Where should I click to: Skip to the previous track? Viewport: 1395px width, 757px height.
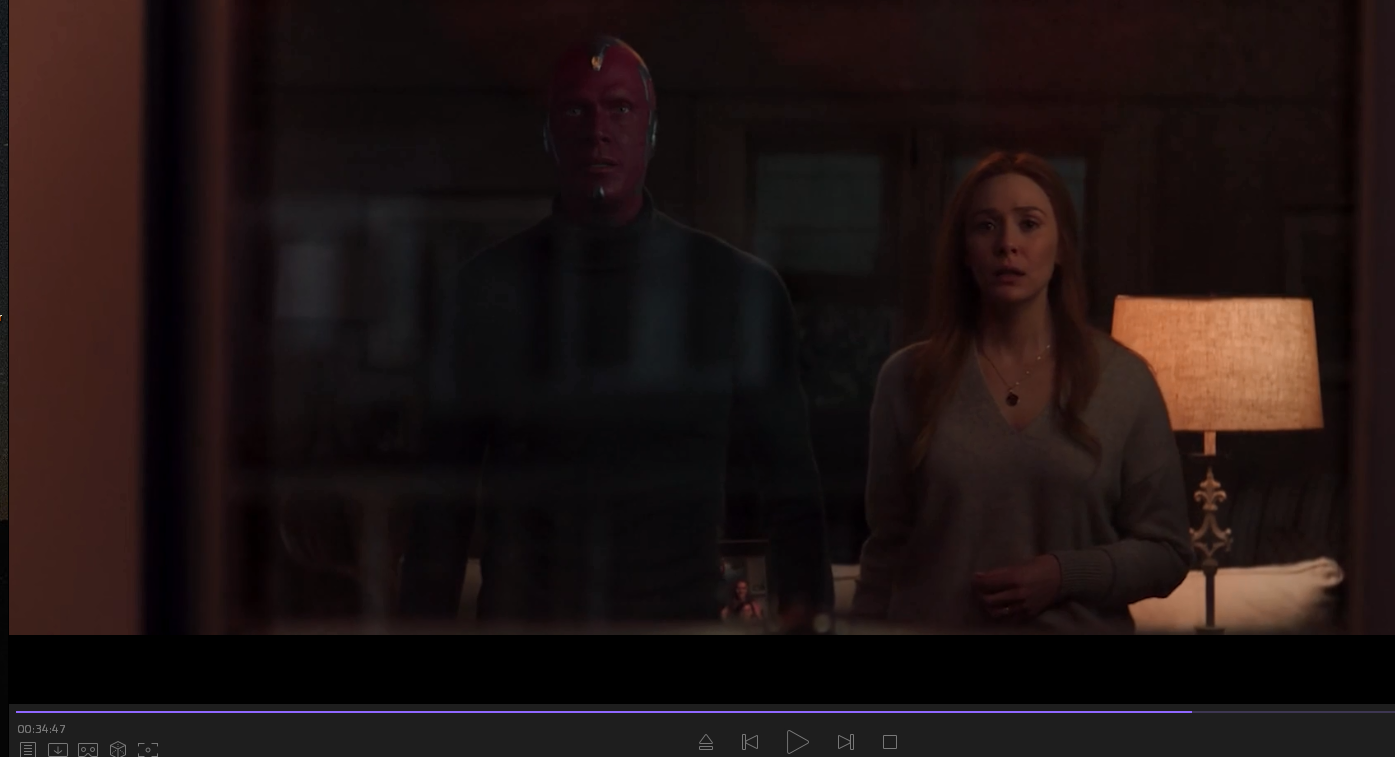click(750, 742)
